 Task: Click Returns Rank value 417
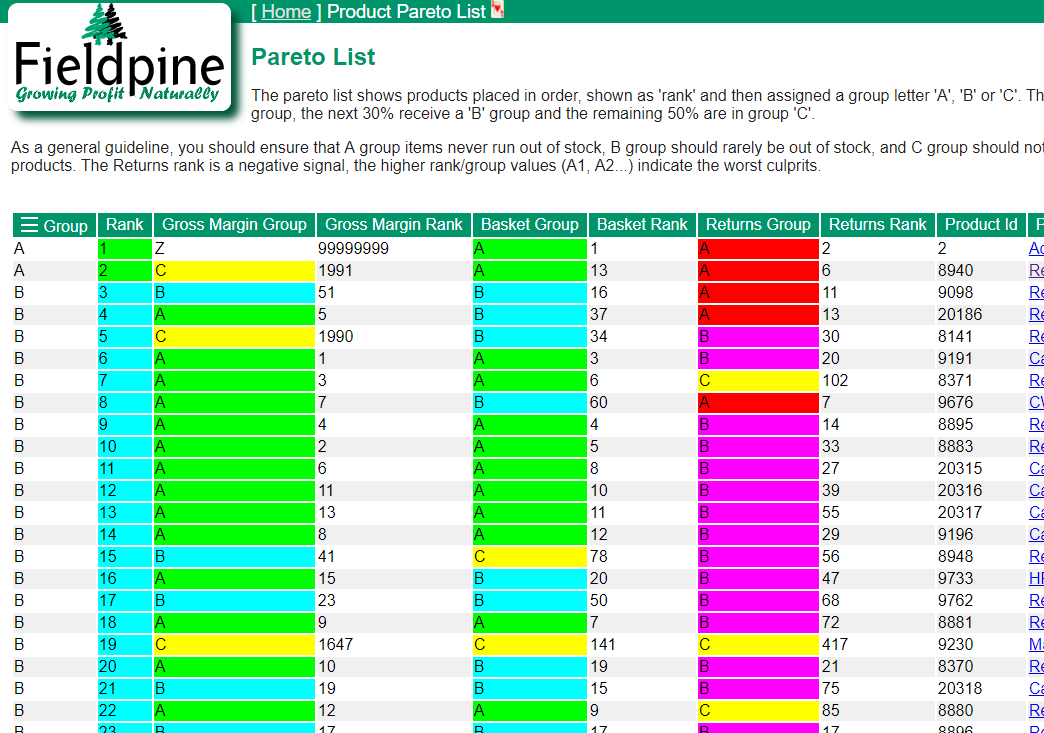tap(835, 644)
